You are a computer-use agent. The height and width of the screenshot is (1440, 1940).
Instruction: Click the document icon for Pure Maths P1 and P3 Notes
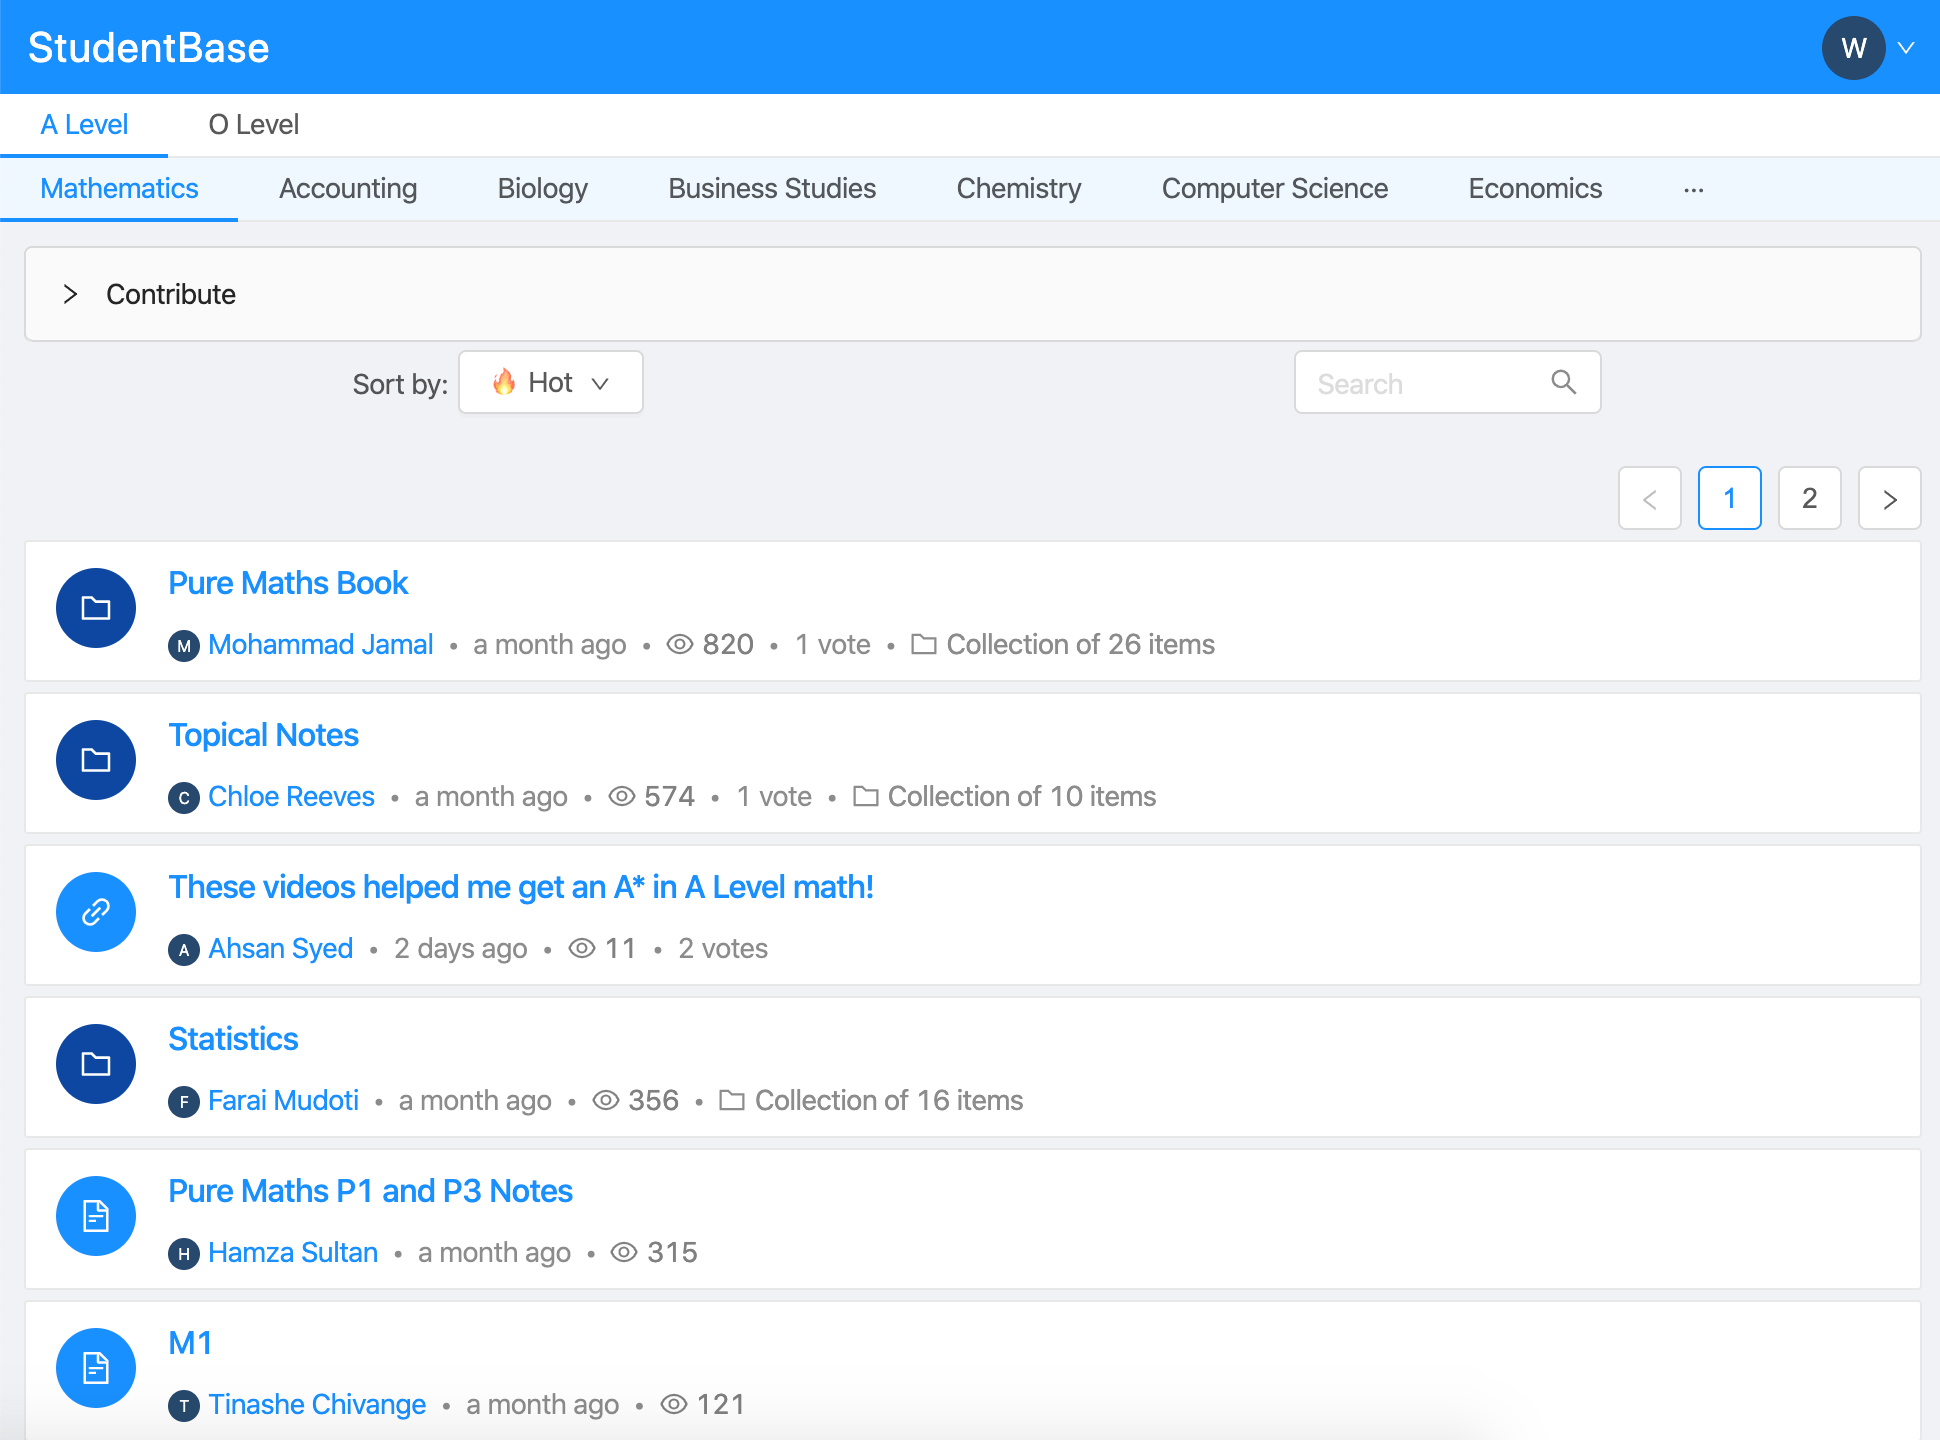pyautogui.click(x=96, y=1216)
